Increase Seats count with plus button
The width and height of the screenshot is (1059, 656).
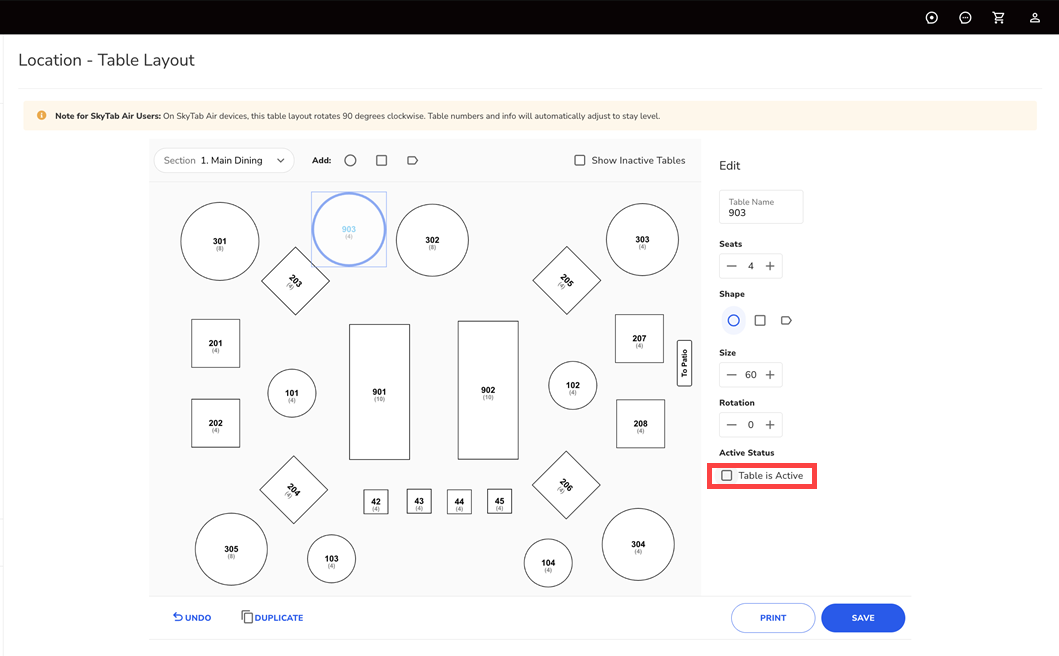(770, 266)
